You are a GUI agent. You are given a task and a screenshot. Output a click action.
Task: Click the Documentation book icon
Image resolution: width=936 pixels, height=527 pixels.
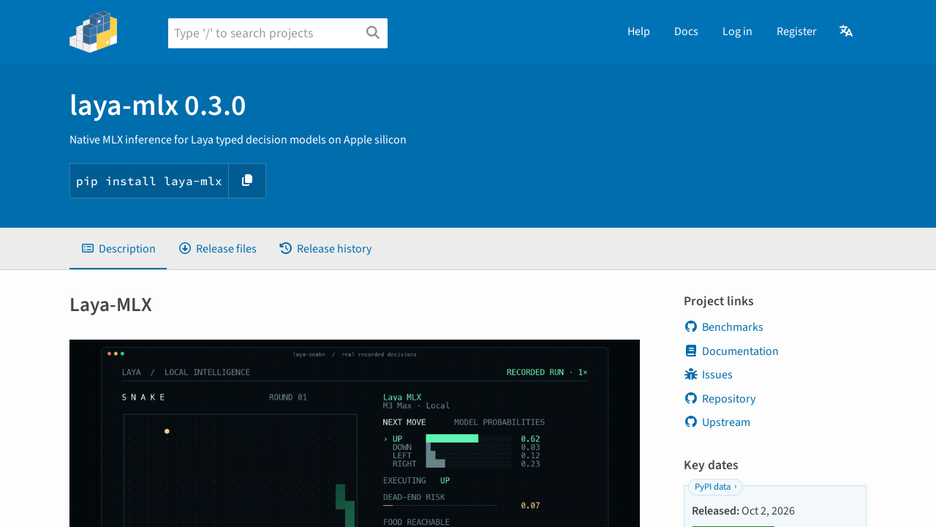coord(691,351)
